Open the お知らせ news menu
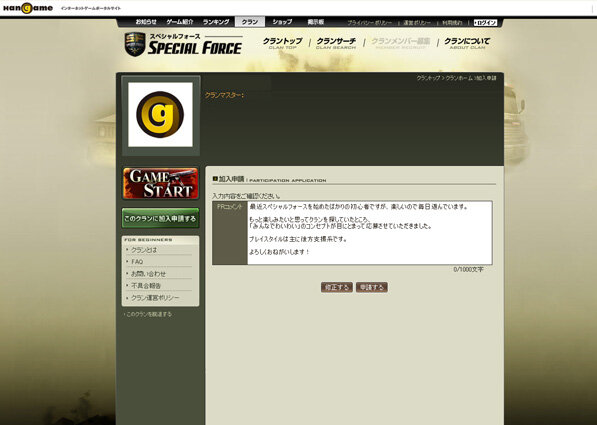Screen dimensions: 597x425 146,22
